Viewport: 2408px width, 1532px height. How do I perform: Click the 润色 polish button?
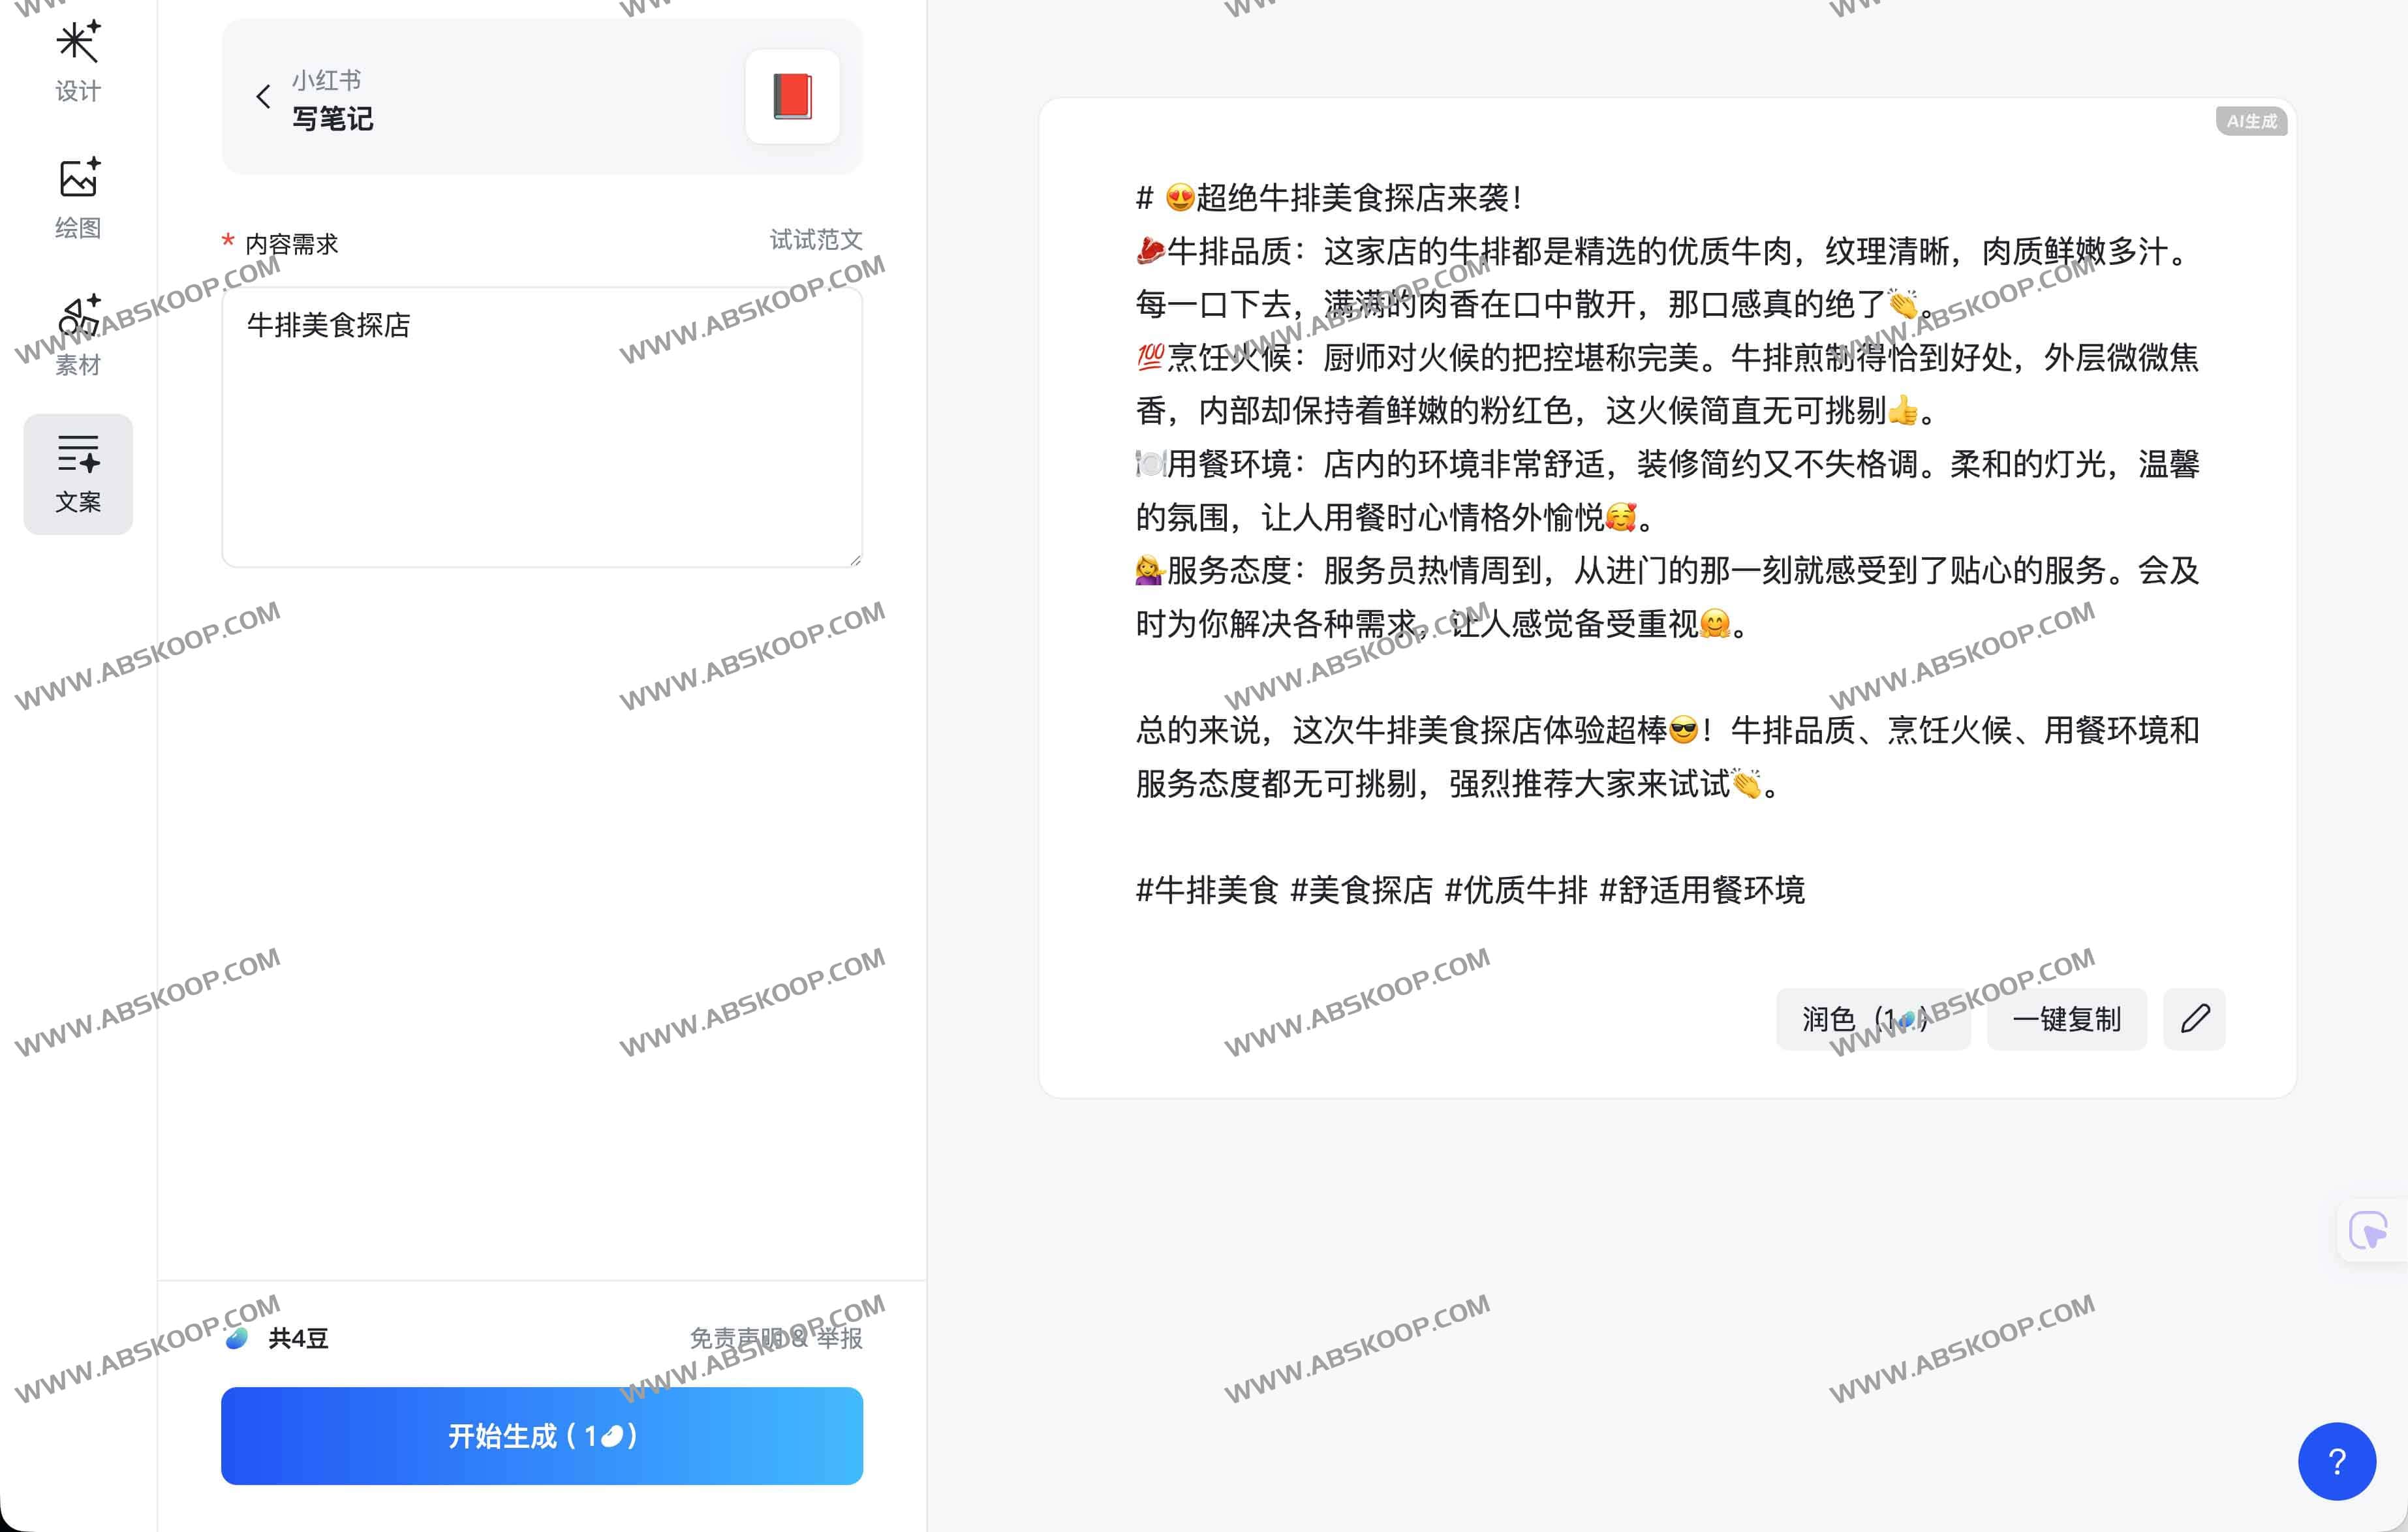coord(1872,1019)
